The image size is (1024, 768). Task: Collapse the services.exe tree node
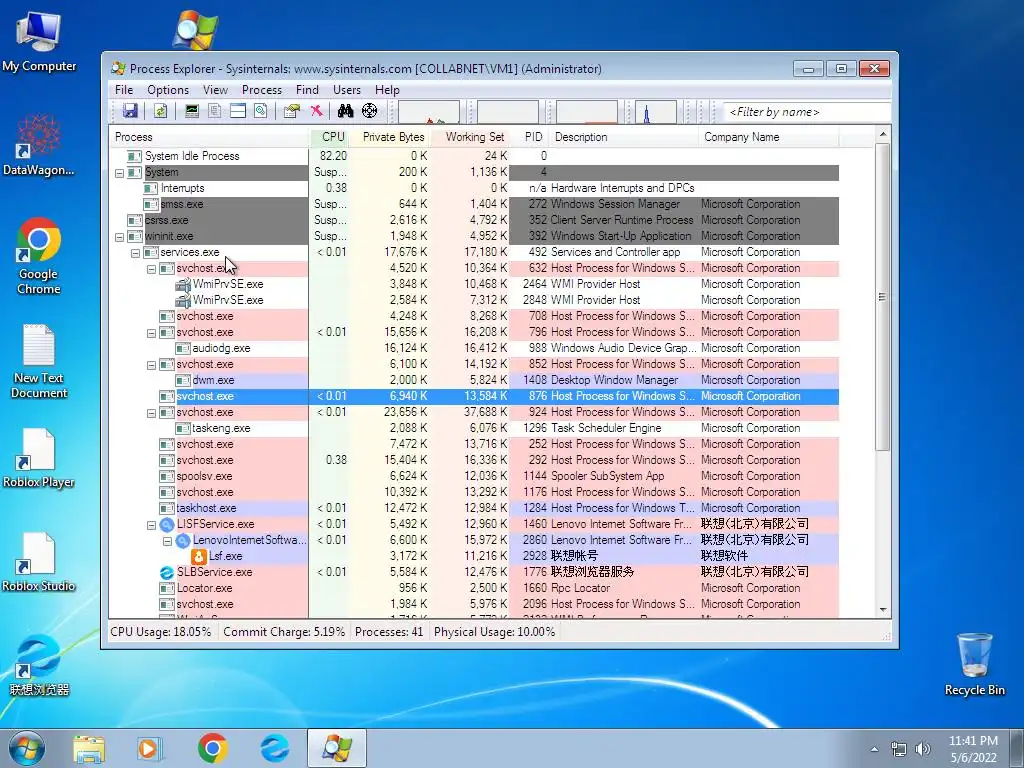coord(135,253)
